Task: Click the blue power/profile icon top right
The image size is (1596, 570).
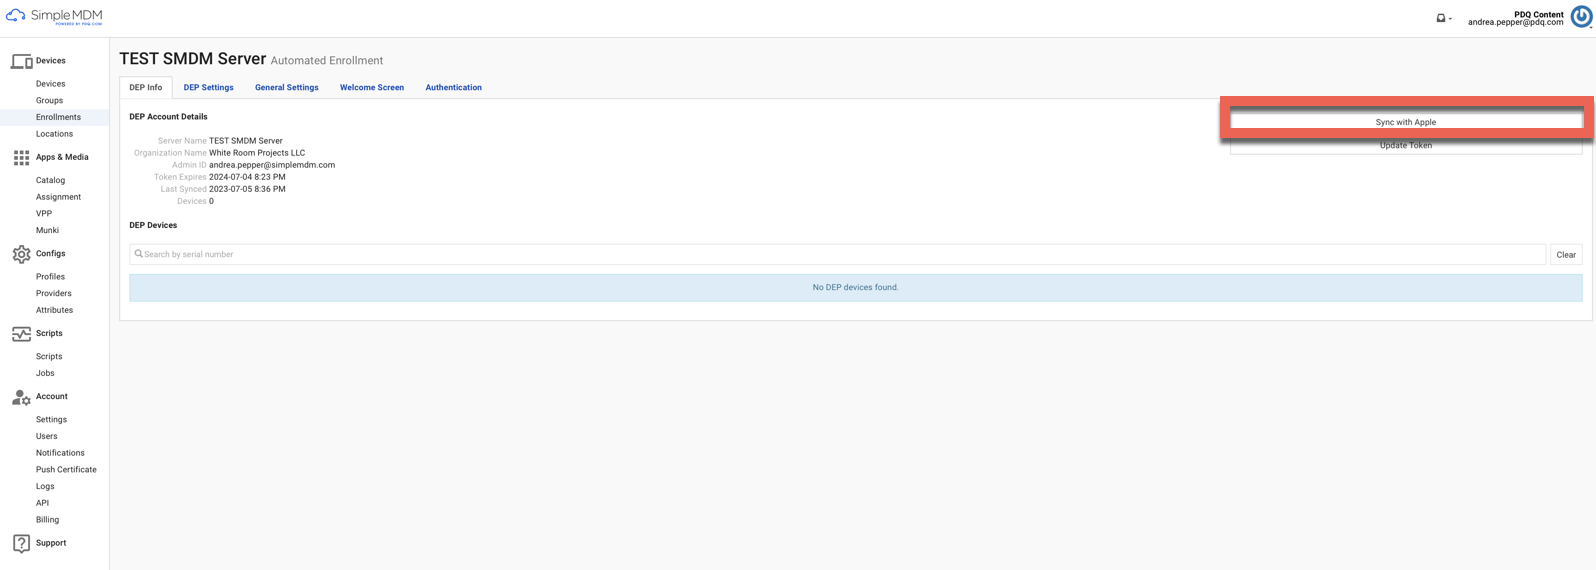Action: tap(1581, 17)
